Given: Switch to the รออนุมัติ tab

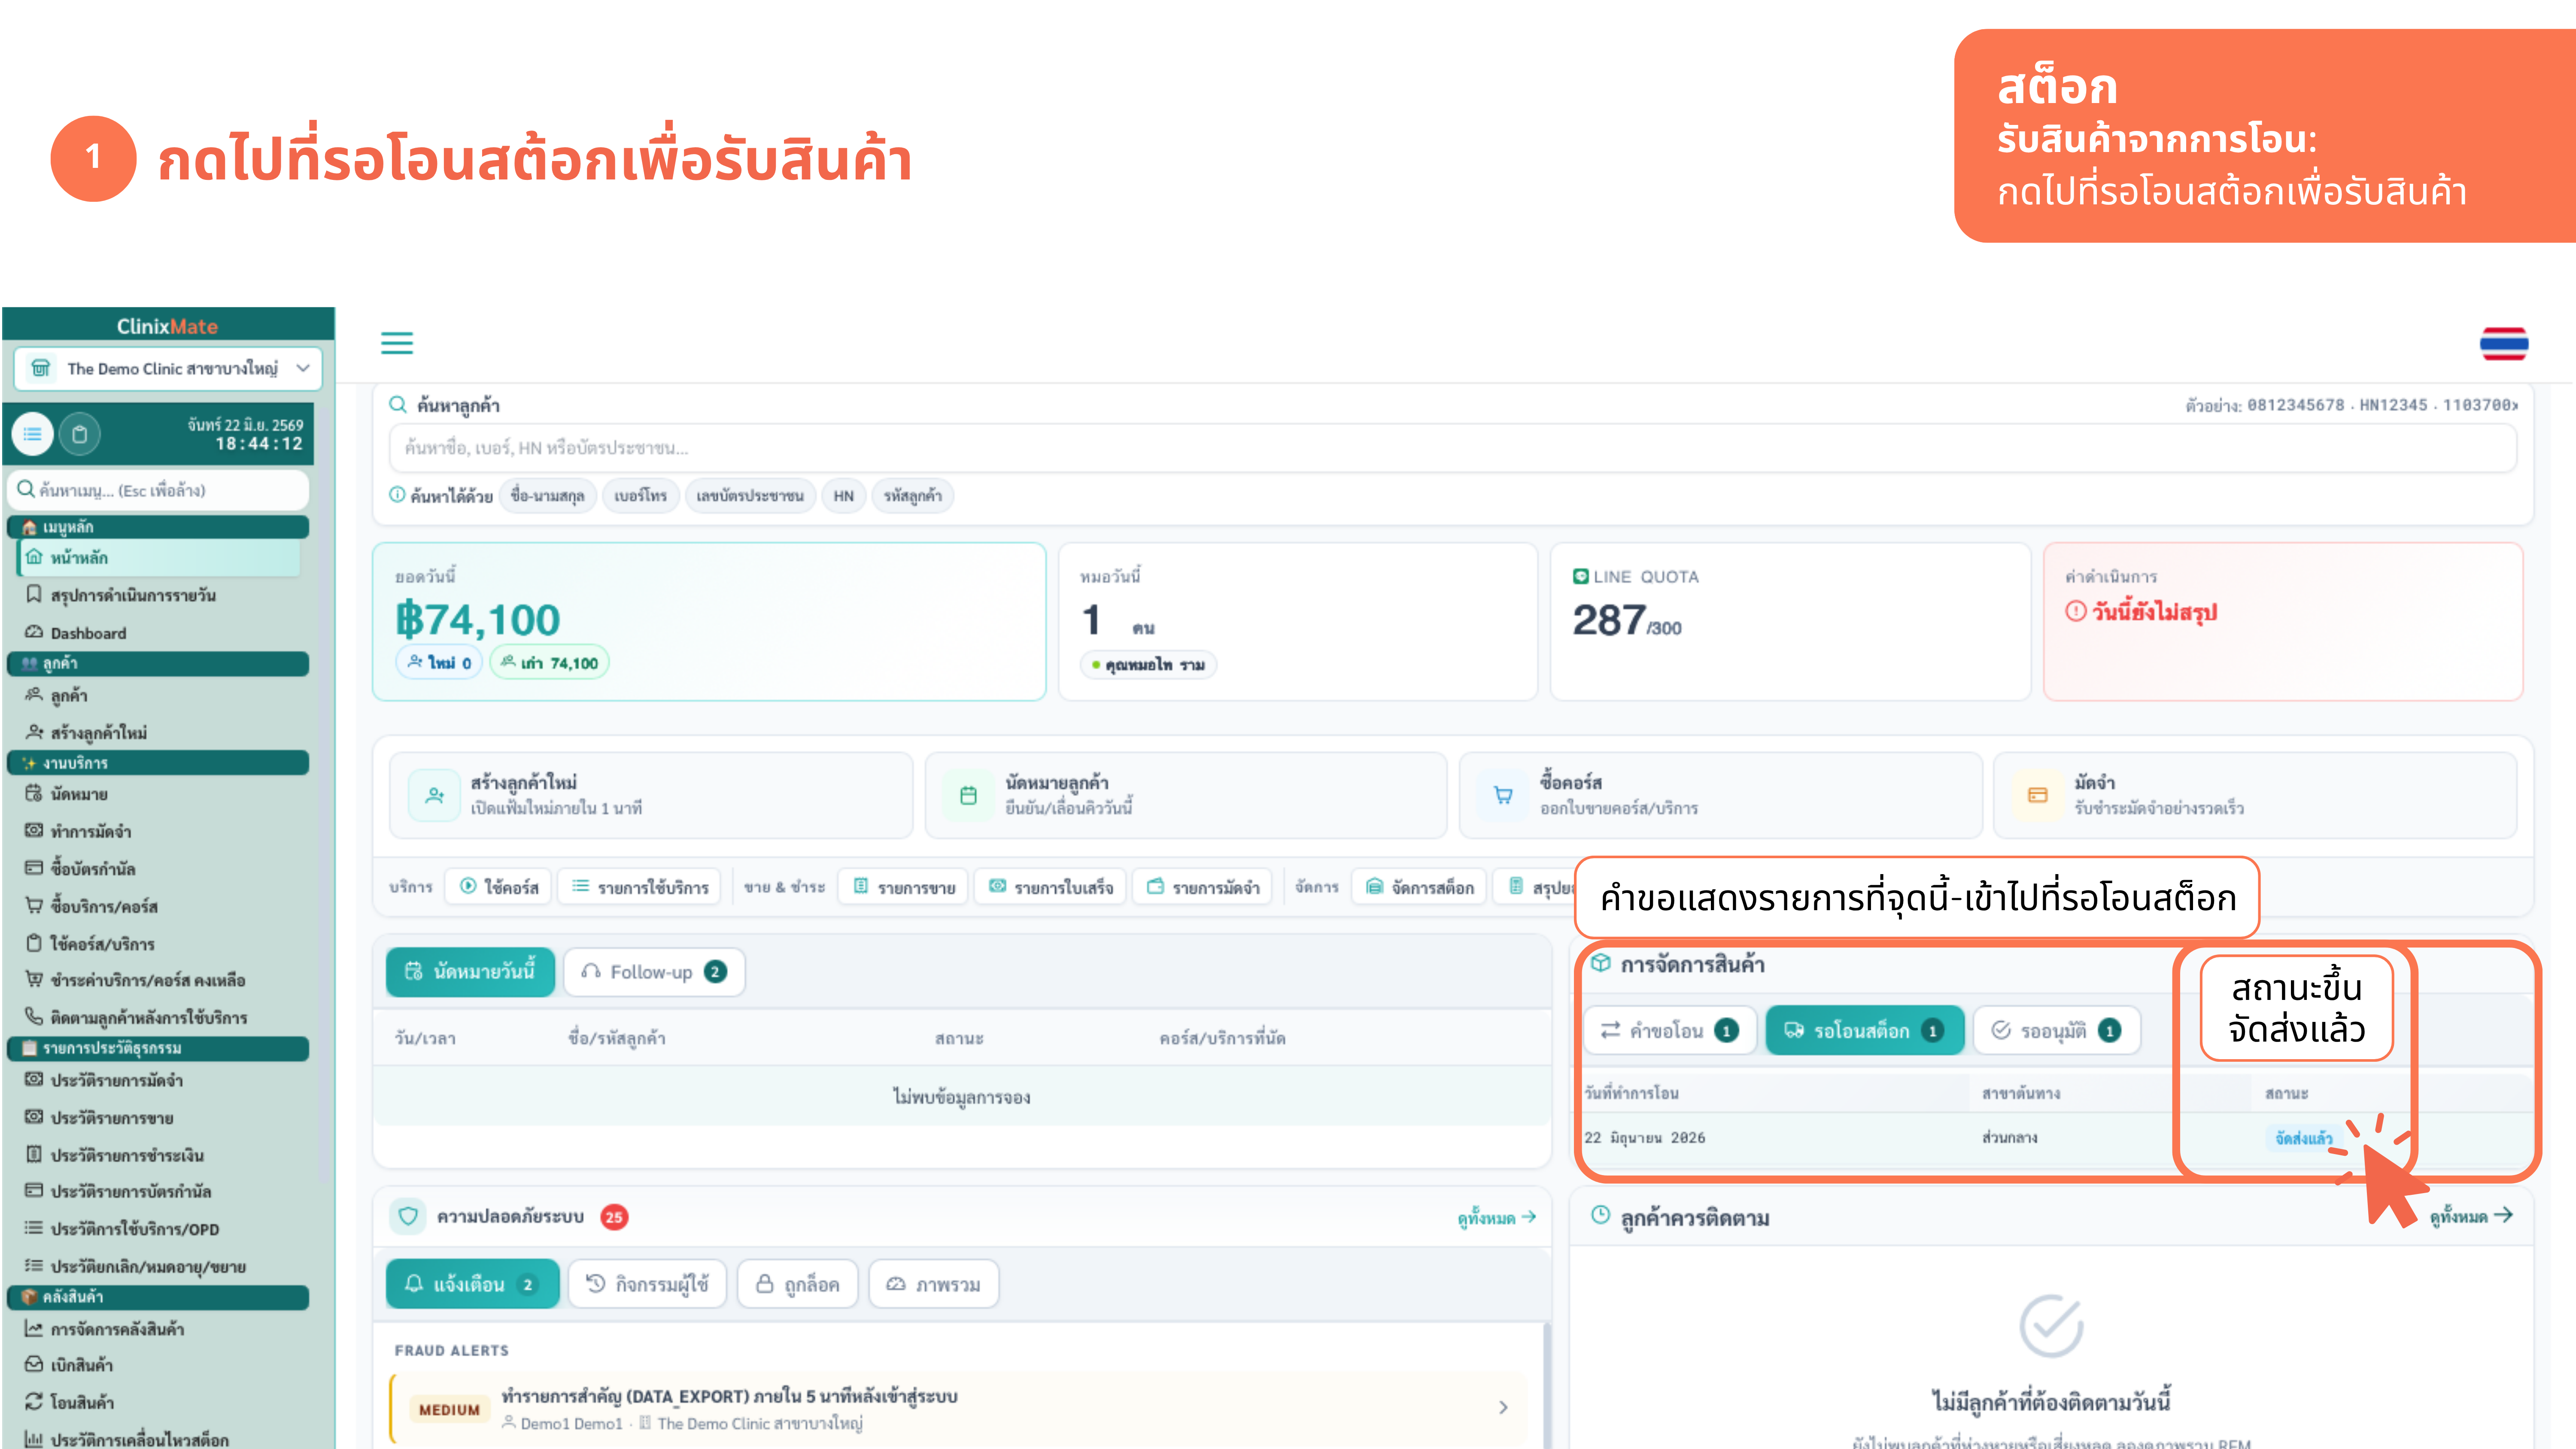Looking at the screenshot, I should [2056, 1030].
